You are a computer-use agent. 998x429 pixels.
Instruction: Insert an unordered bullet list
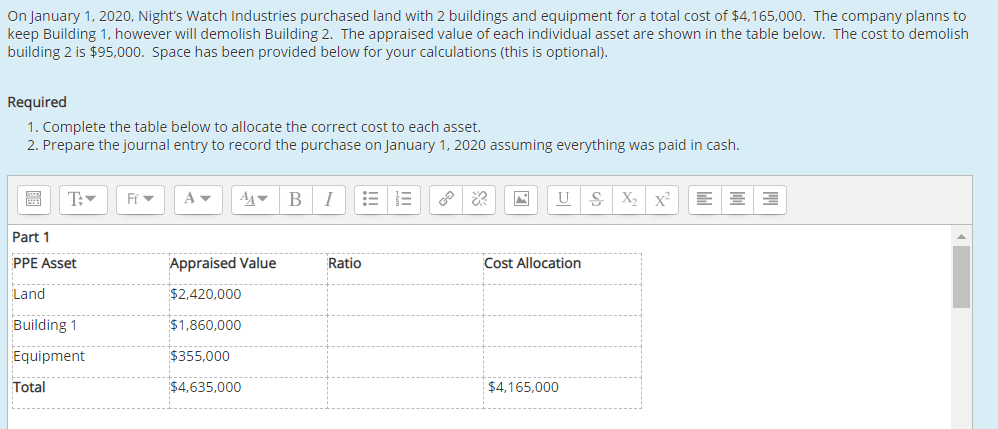pyautogui.click(x=369, y=199)
